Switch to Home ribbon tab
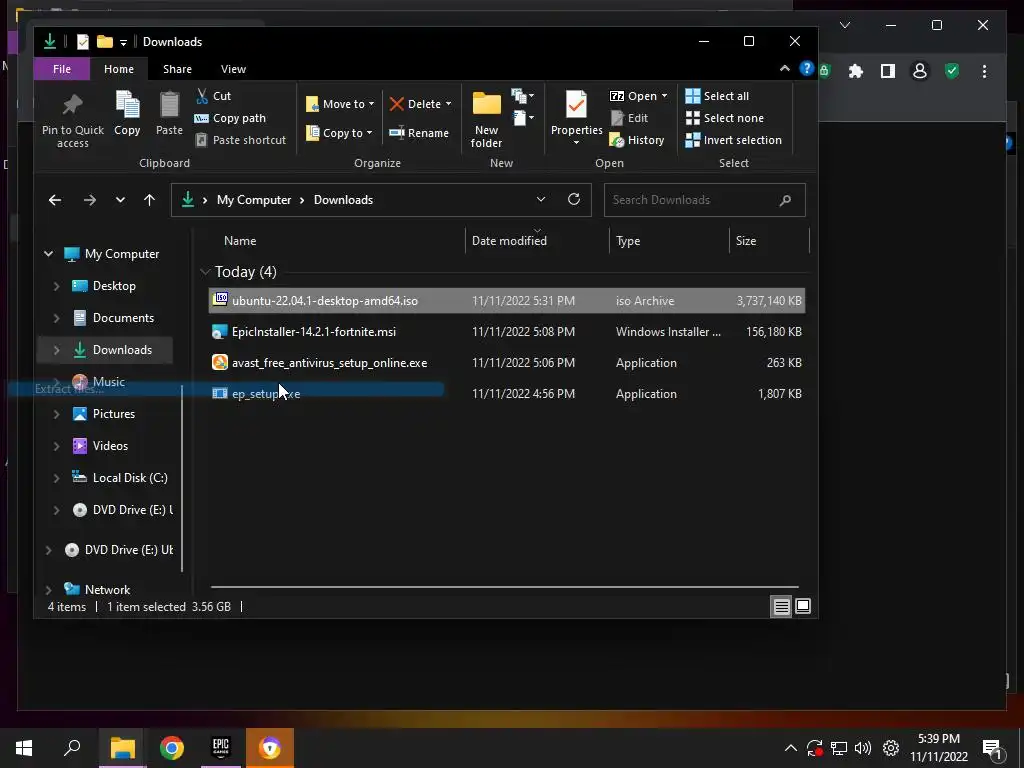 pos(119,69)
